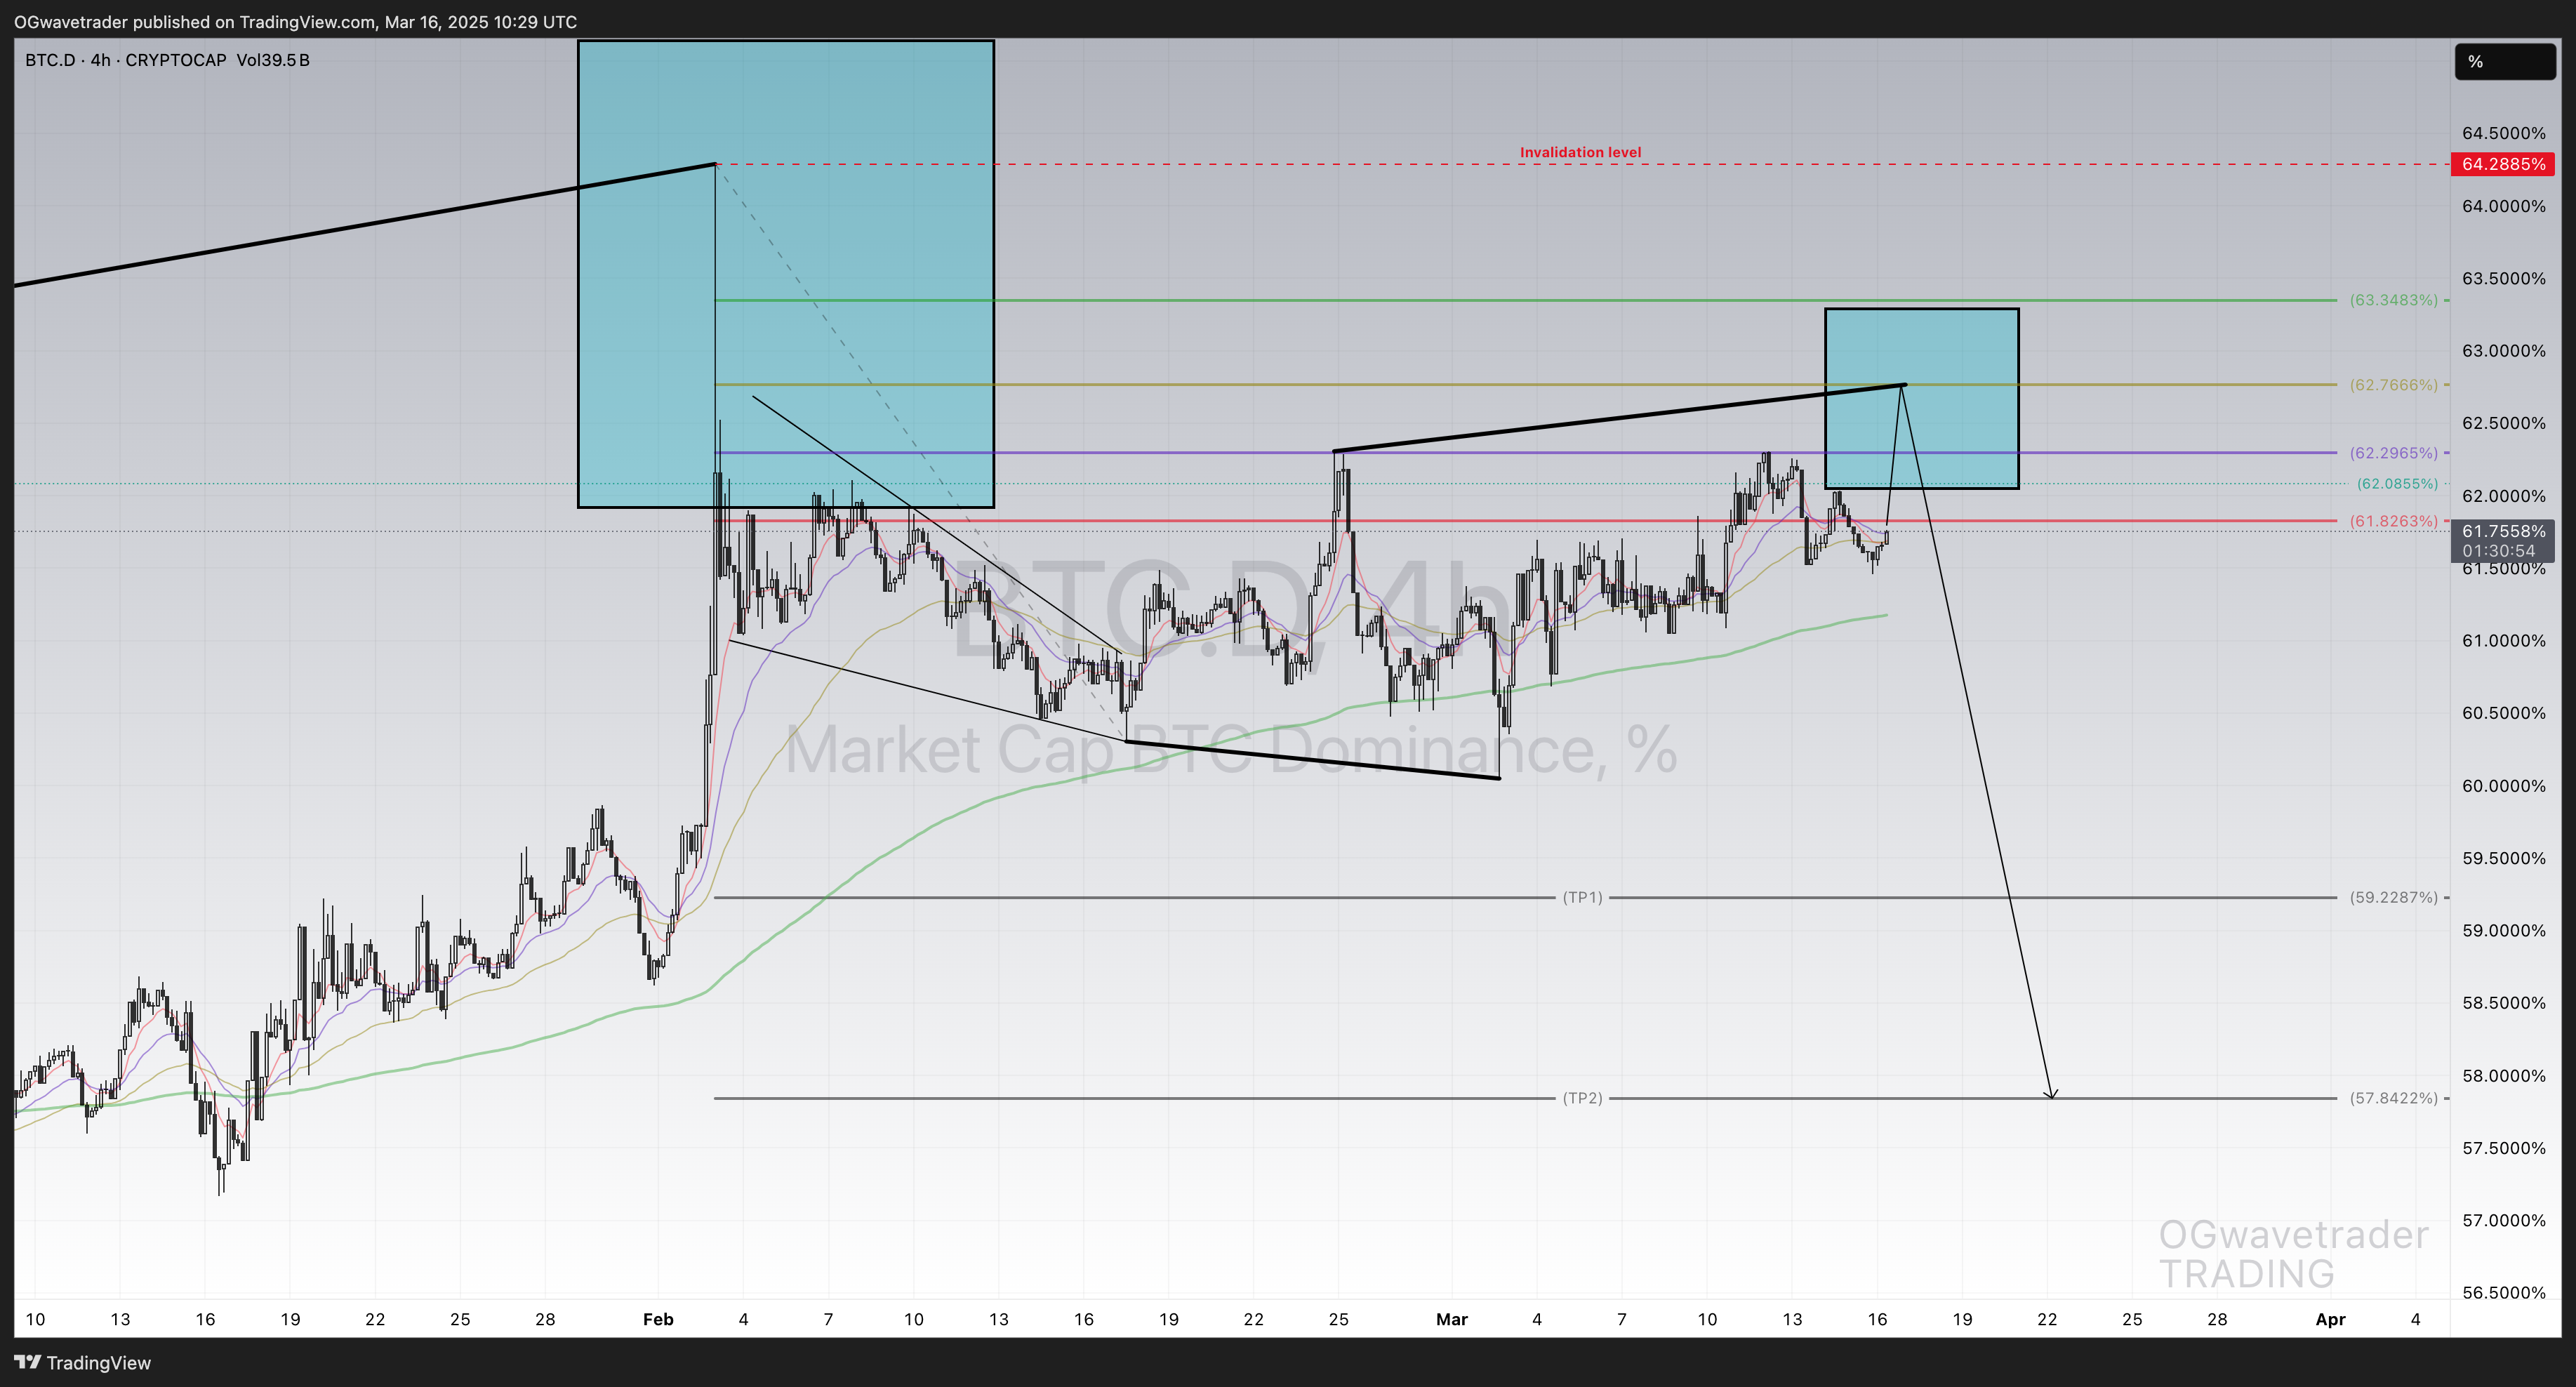This screenshot has height=1387, width=2576.
Task: Select the red 64.2885% price label
Action: tap(2503, 164)
